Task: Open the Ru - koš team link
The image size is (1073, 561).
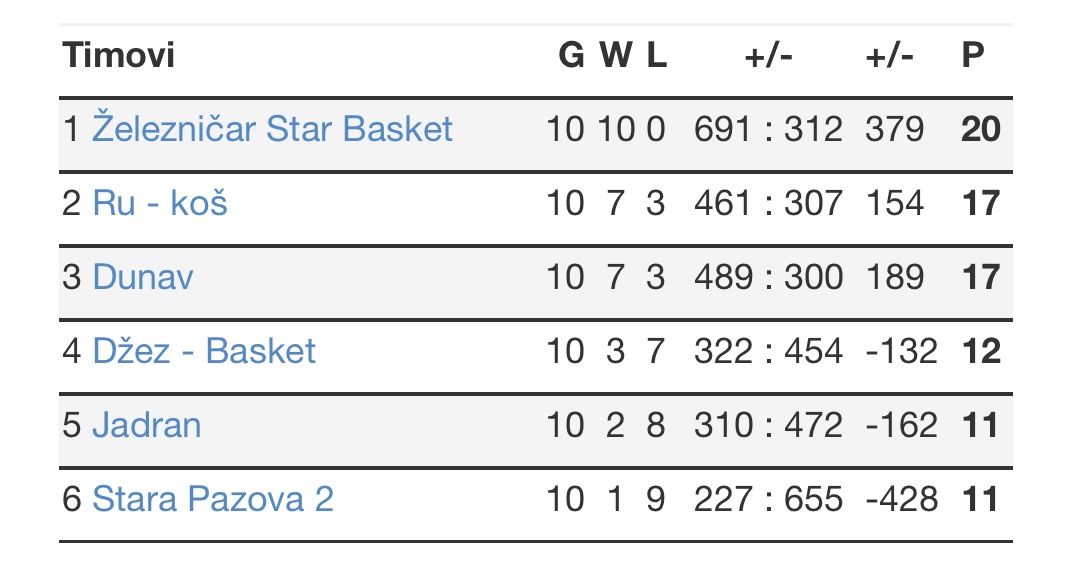Action: [159, 203]
